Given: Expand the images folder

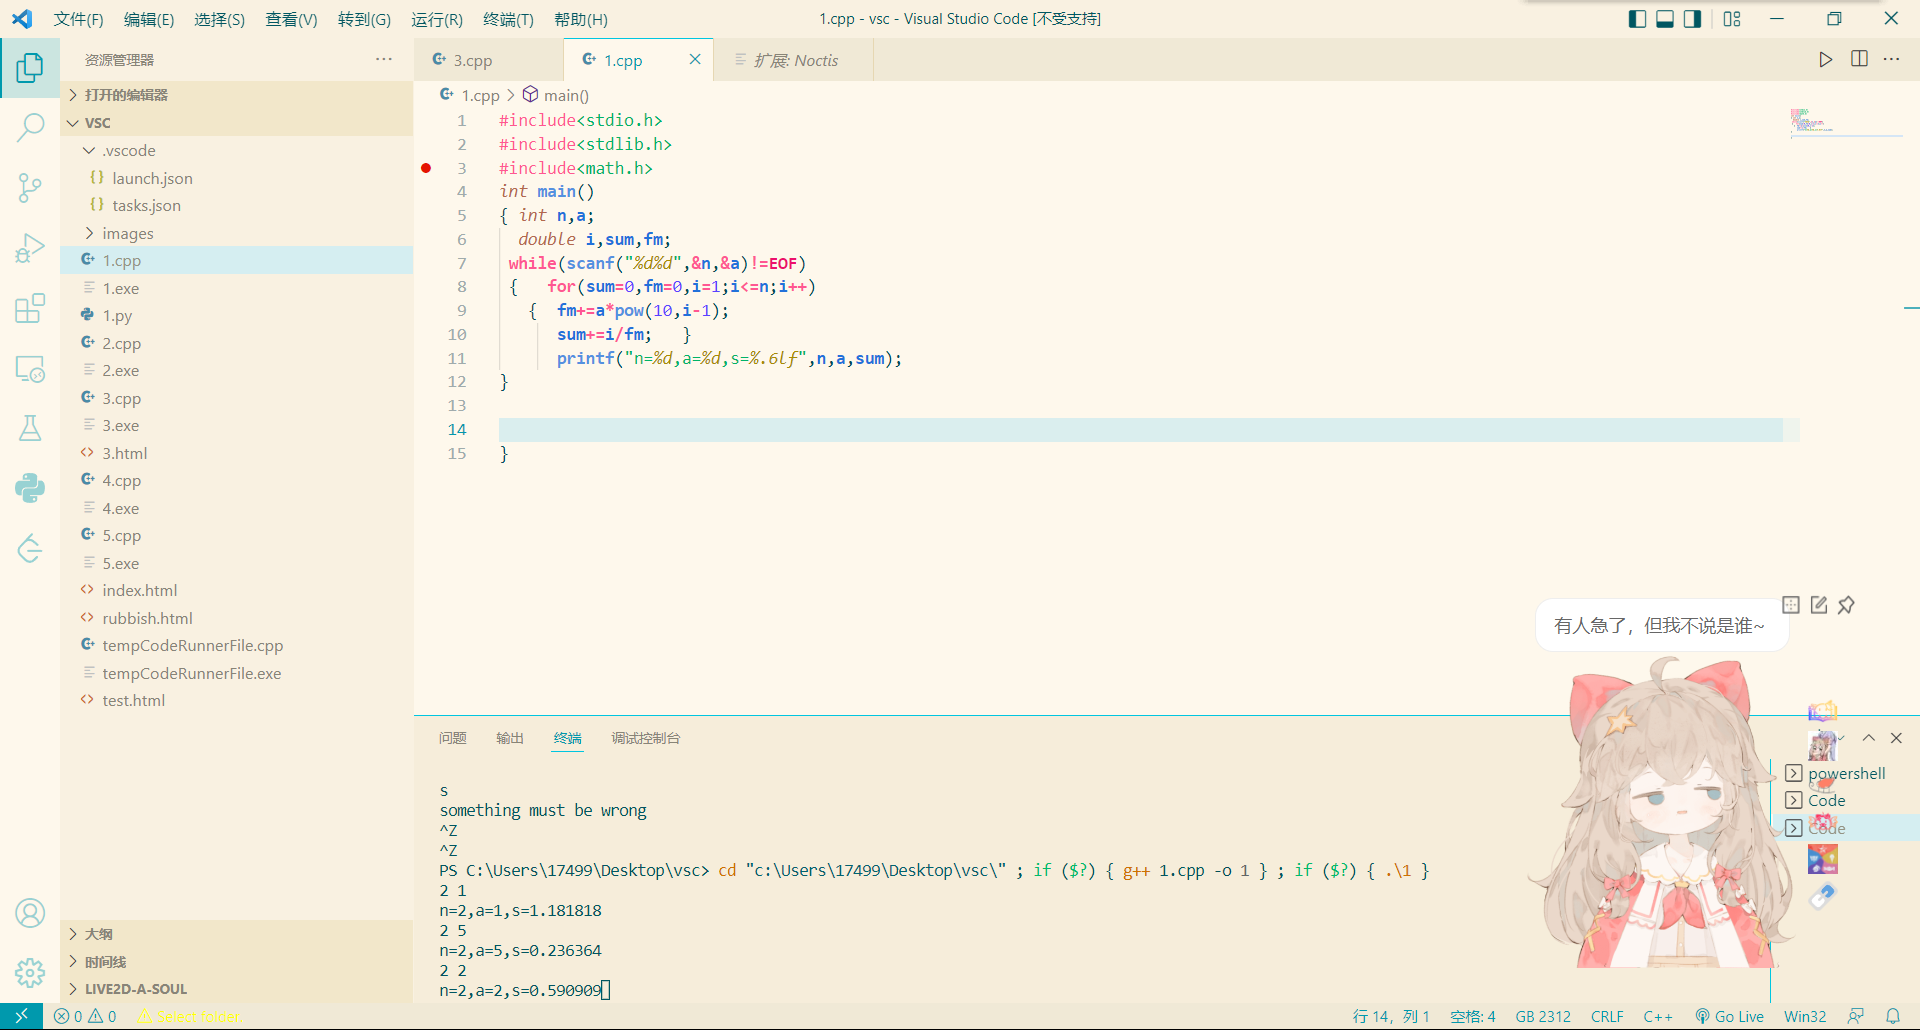Looking at the screenshot, I should point(128,233).
